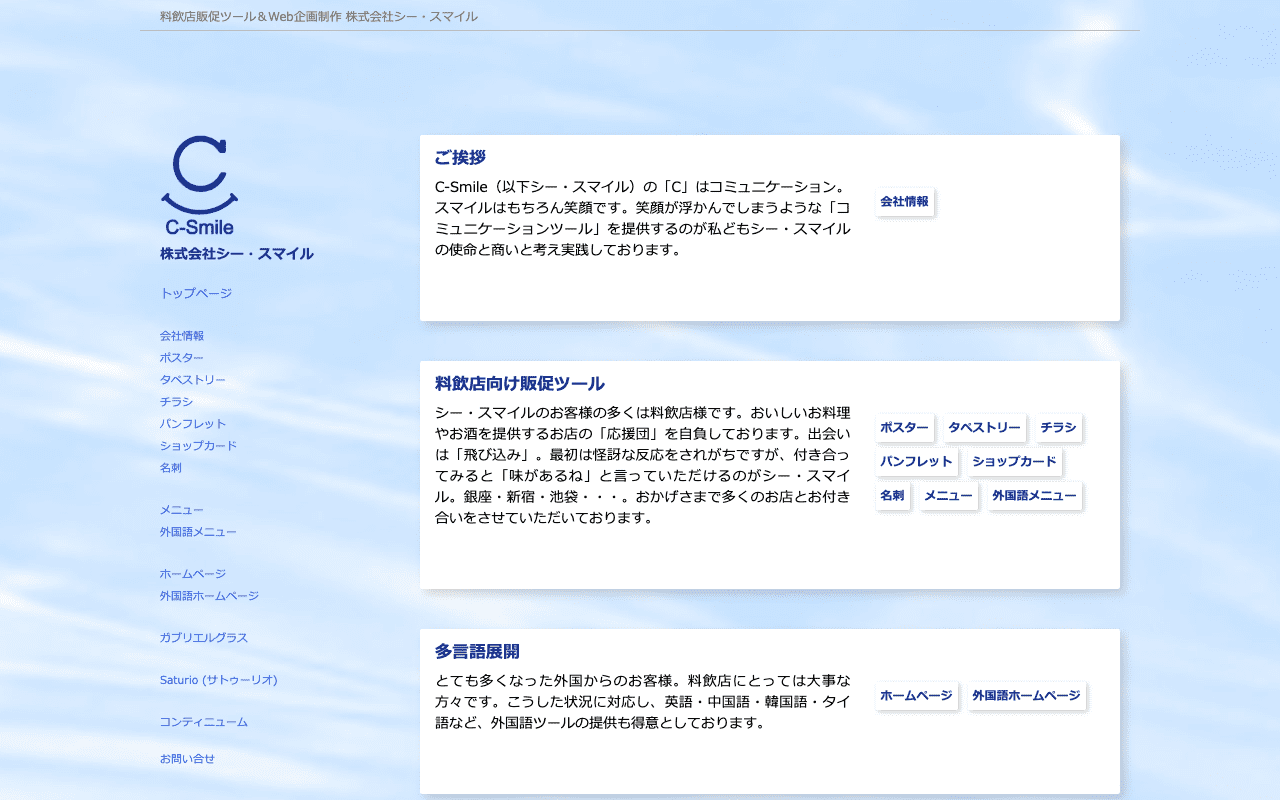Click the ショップカード button in the 料飲店向け販促ツール card

(x=1014, y=462)
